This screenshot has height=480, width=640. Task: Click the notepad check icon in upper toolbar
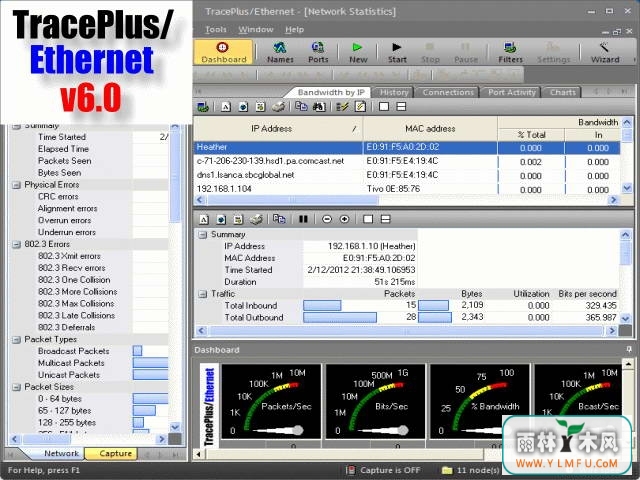point(360,107)
